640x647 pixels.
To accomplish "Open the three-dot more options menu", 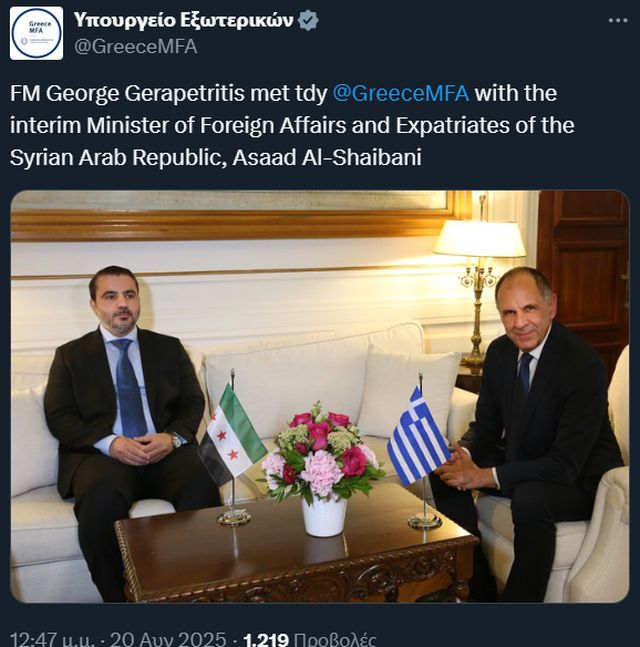I will [x=618, y=20].
